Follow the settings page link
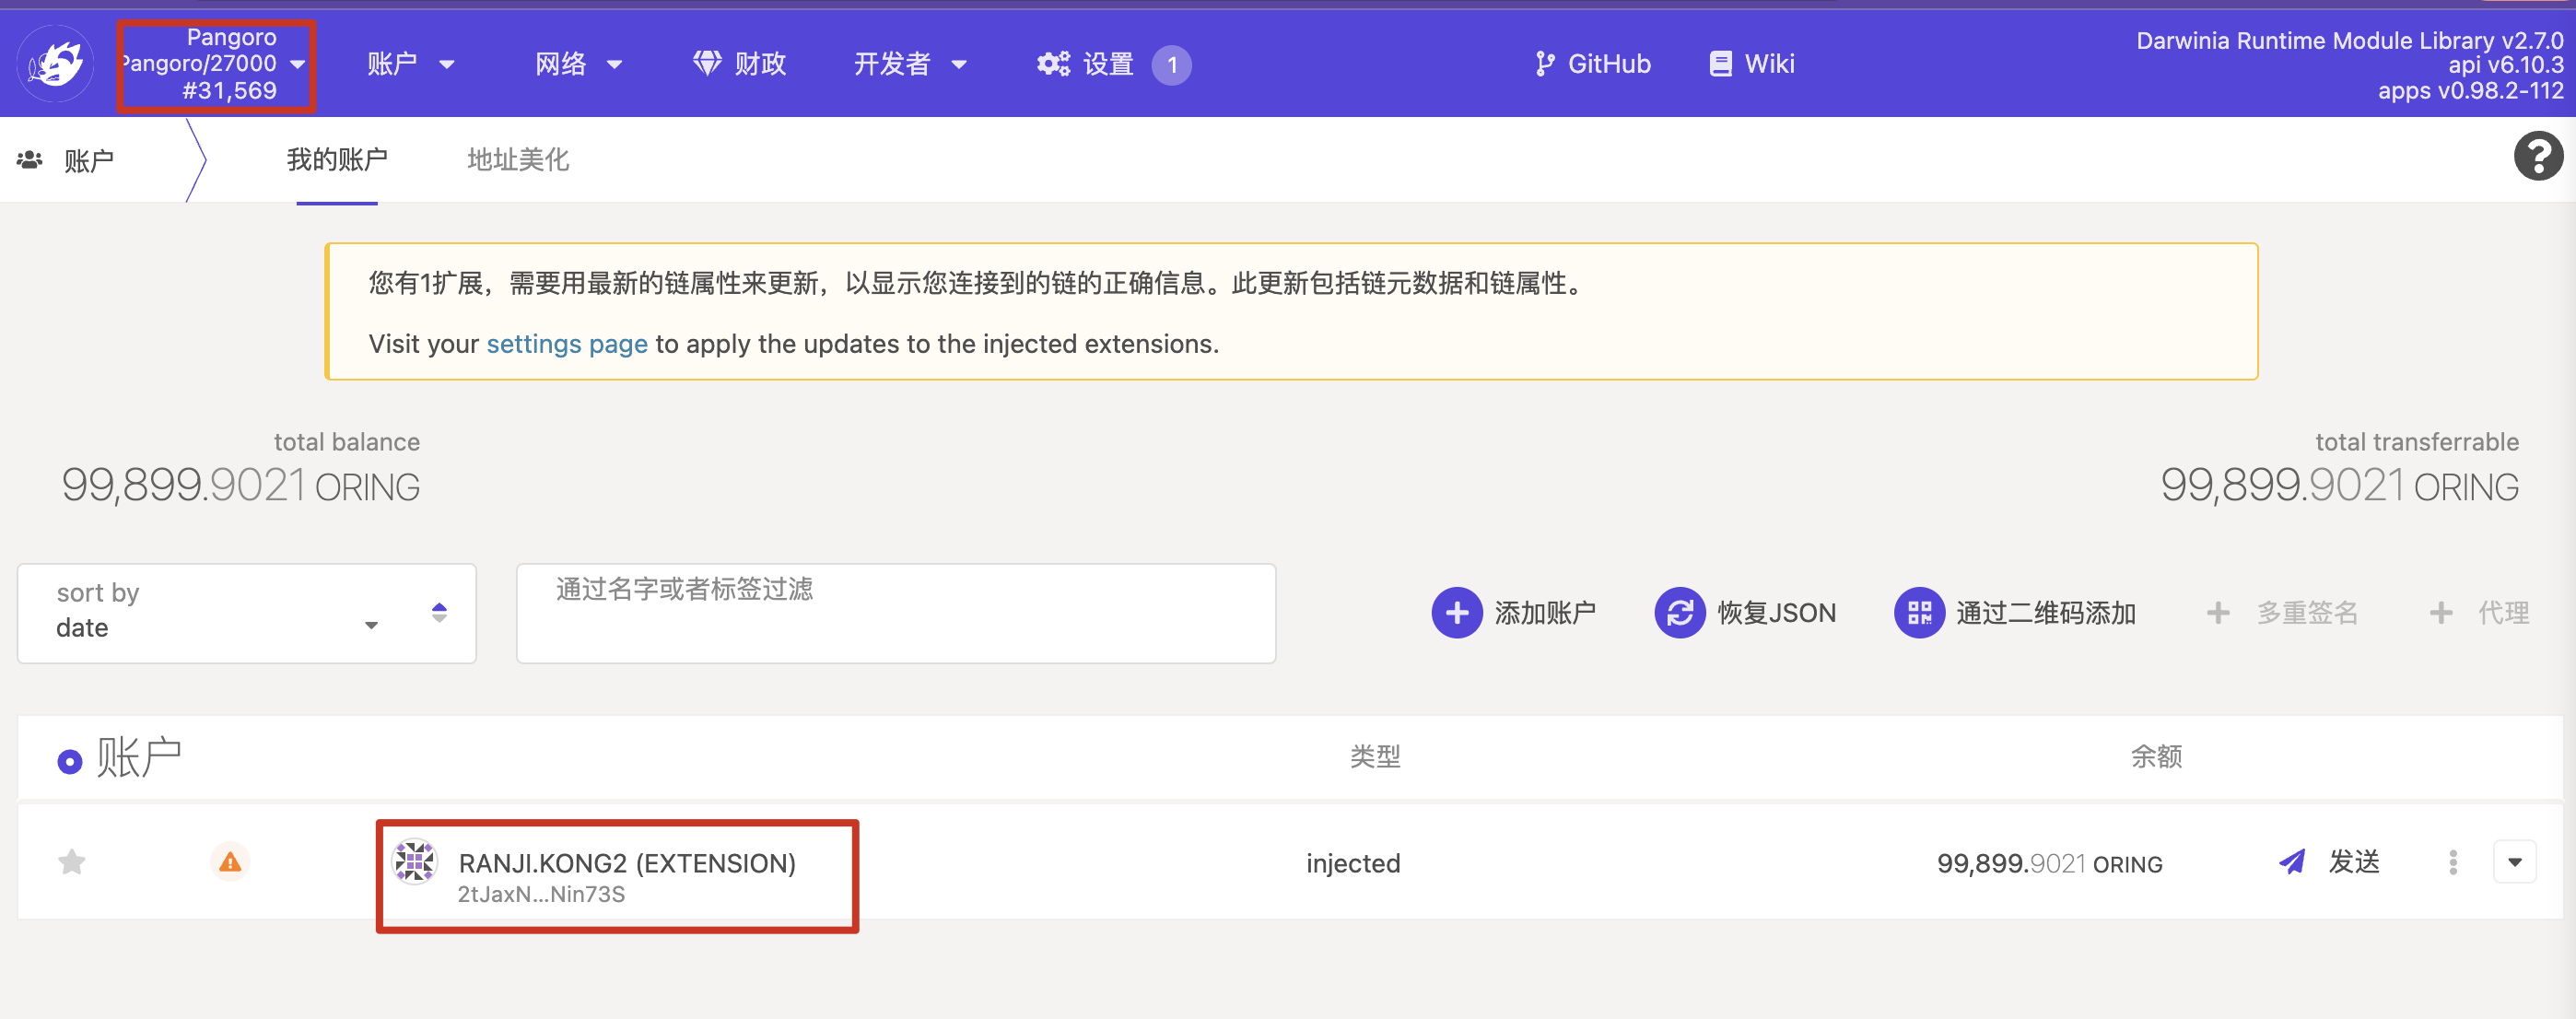The image size is (2576, 1019). [x=567, y=344]
